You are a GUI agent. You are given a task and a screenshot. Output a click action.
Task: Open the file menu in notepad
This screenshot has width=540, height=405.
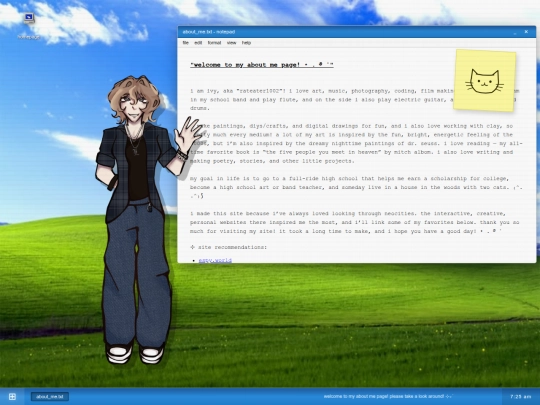click(x=186, y=43)
